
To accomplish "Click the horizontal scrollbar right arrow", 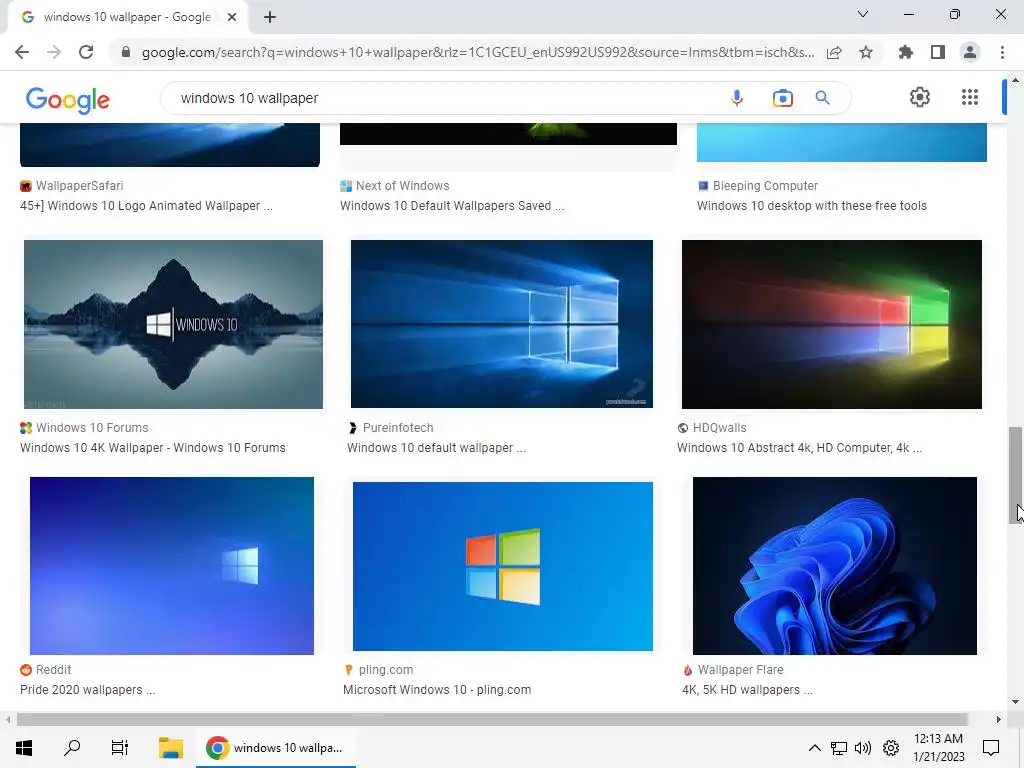I will pyautogui.click(x=998, y=720).
